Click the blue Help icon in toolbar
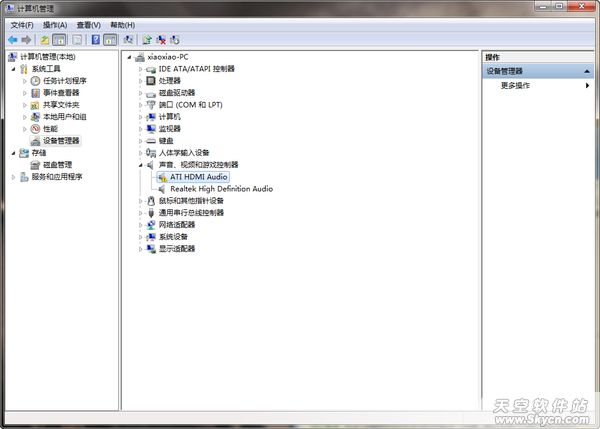 coord(94,40)
